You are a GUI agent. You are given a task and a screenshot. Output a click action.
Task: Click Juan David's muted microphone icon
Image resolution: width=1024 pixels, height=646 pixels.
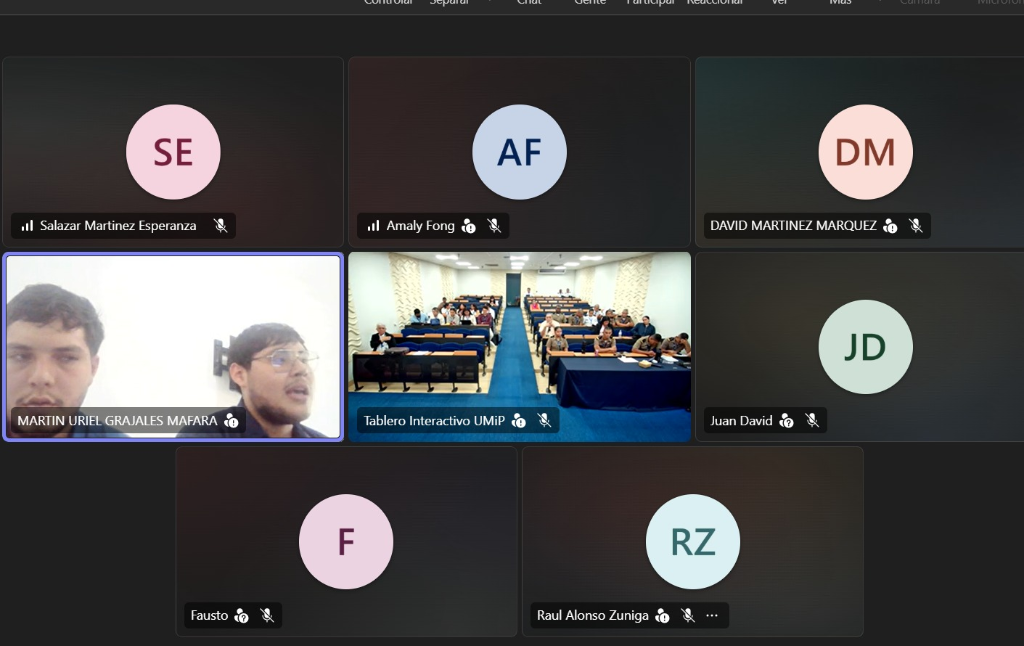812,421
